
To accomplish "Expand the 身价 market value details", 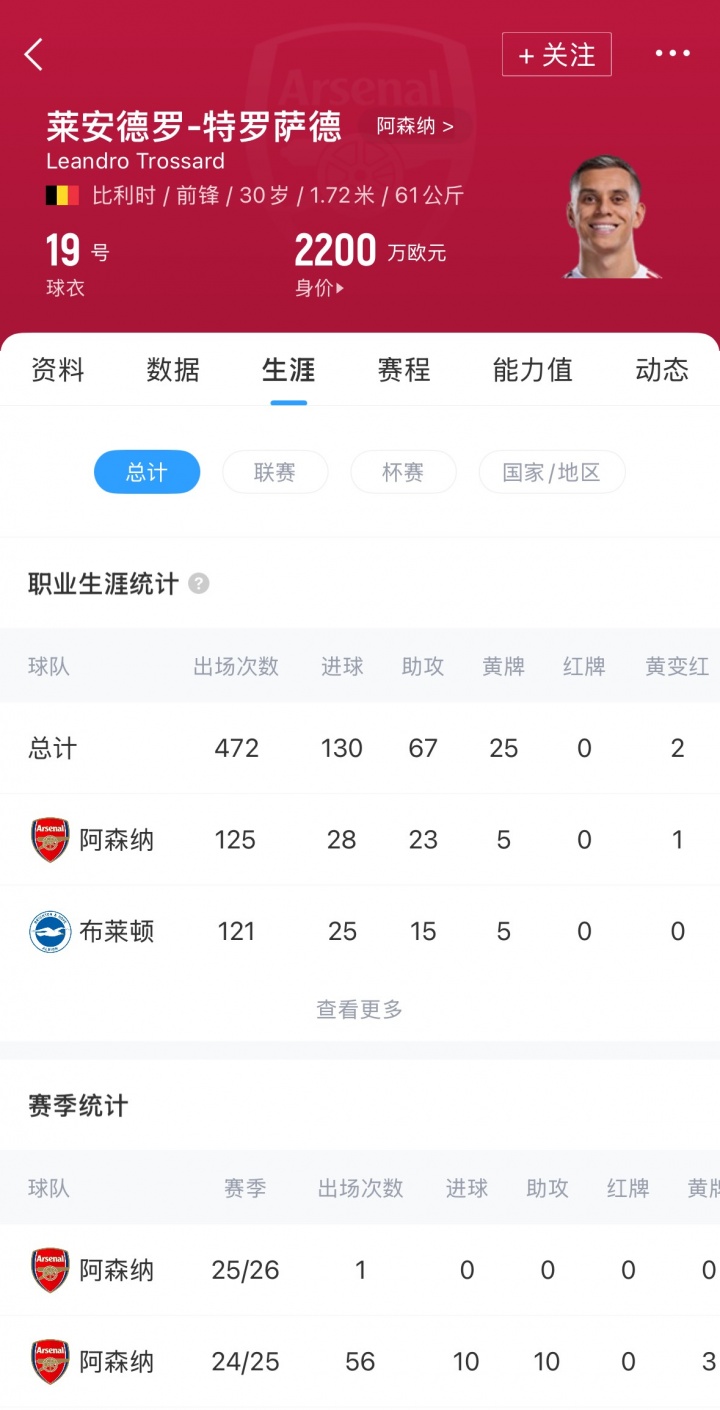I will coord(319,288).
